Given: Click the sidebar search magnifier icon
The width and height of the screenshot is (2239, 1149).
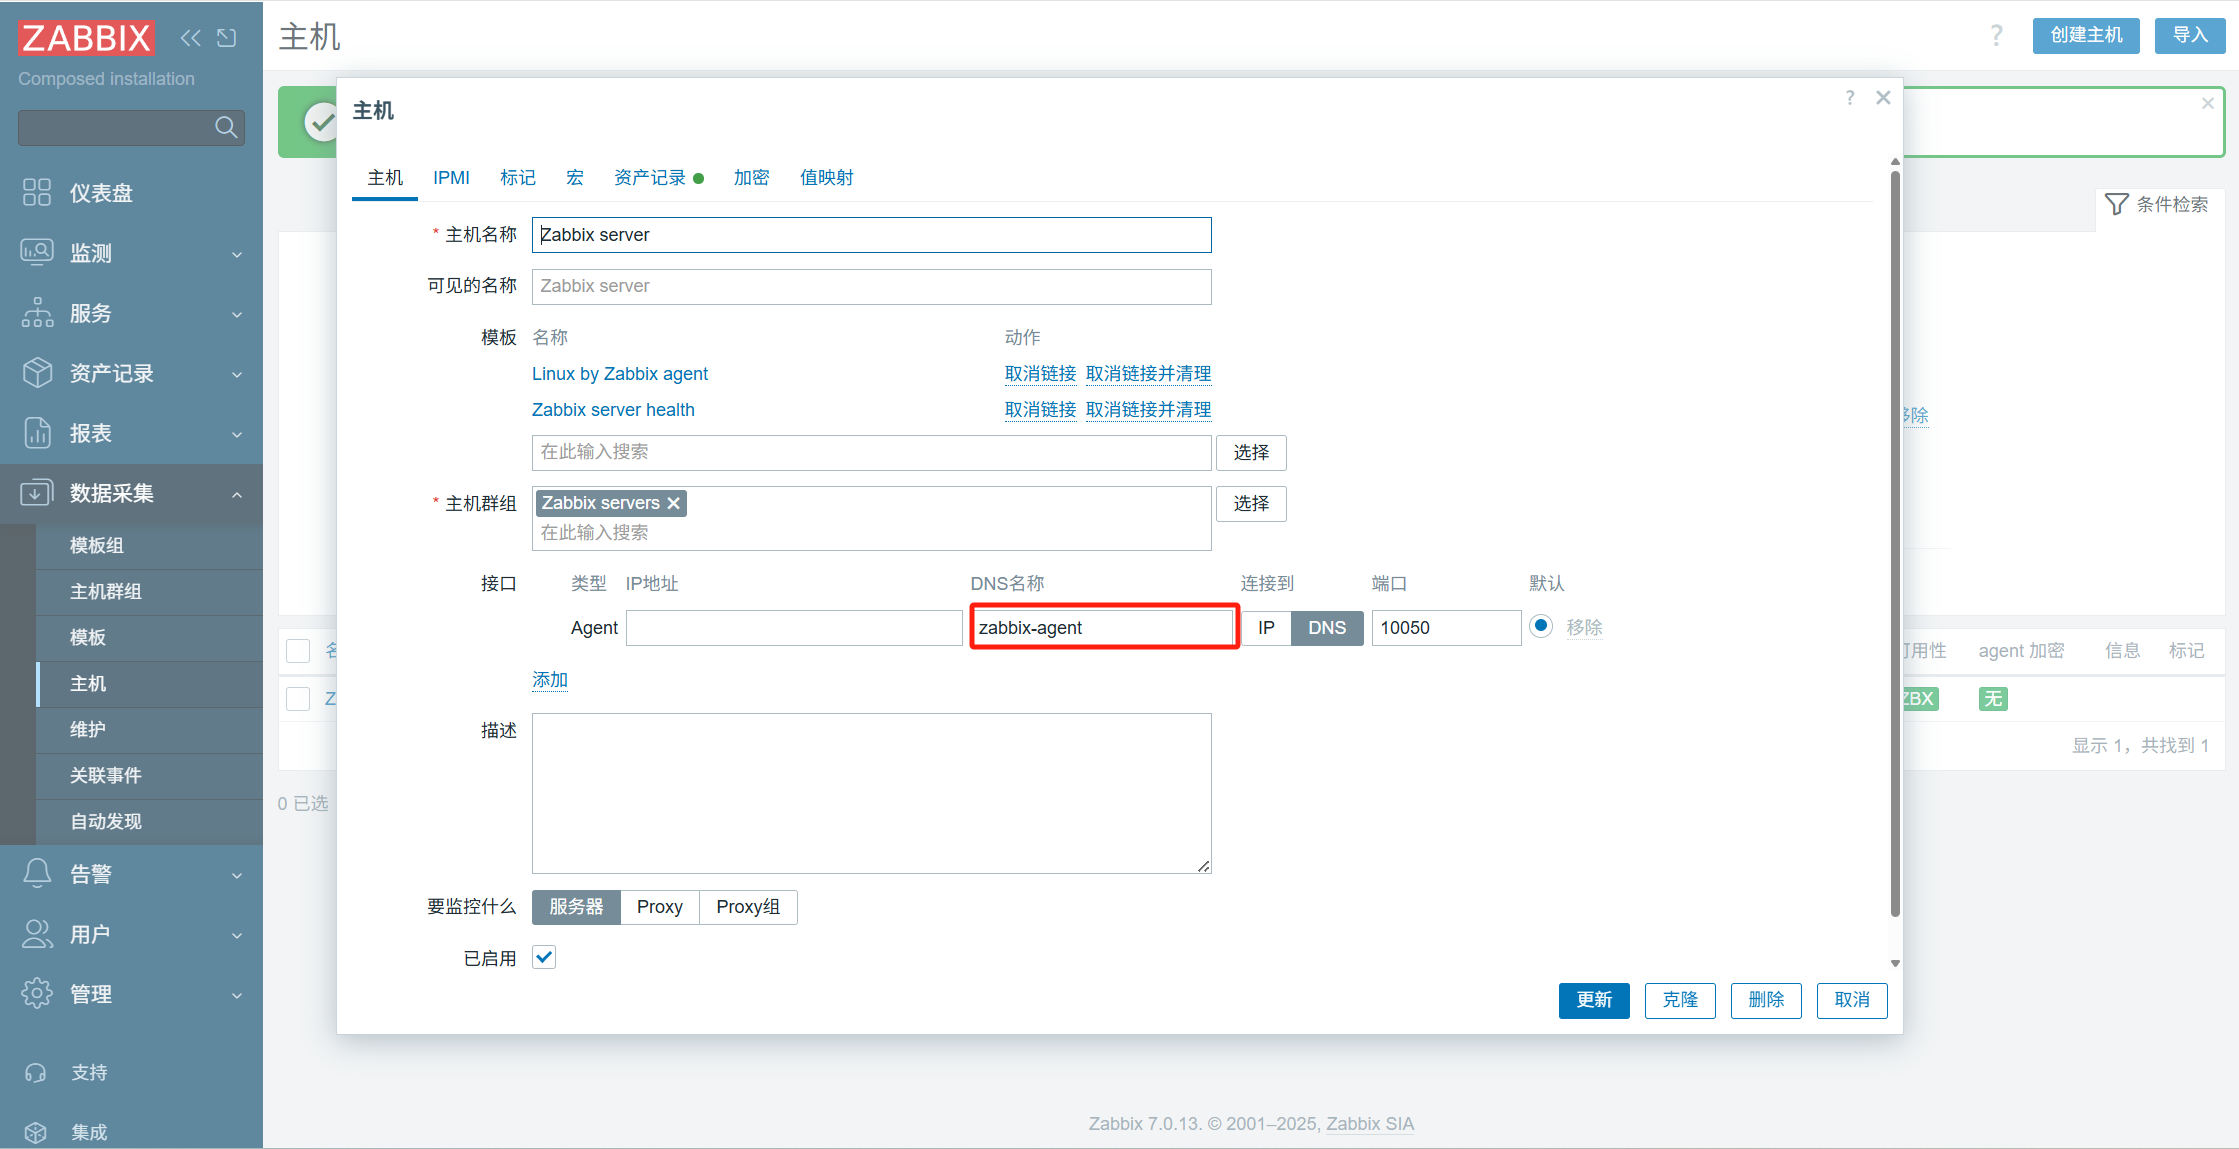Looking at the screenshot, I should pyautogui.click(x=226, y=127).
